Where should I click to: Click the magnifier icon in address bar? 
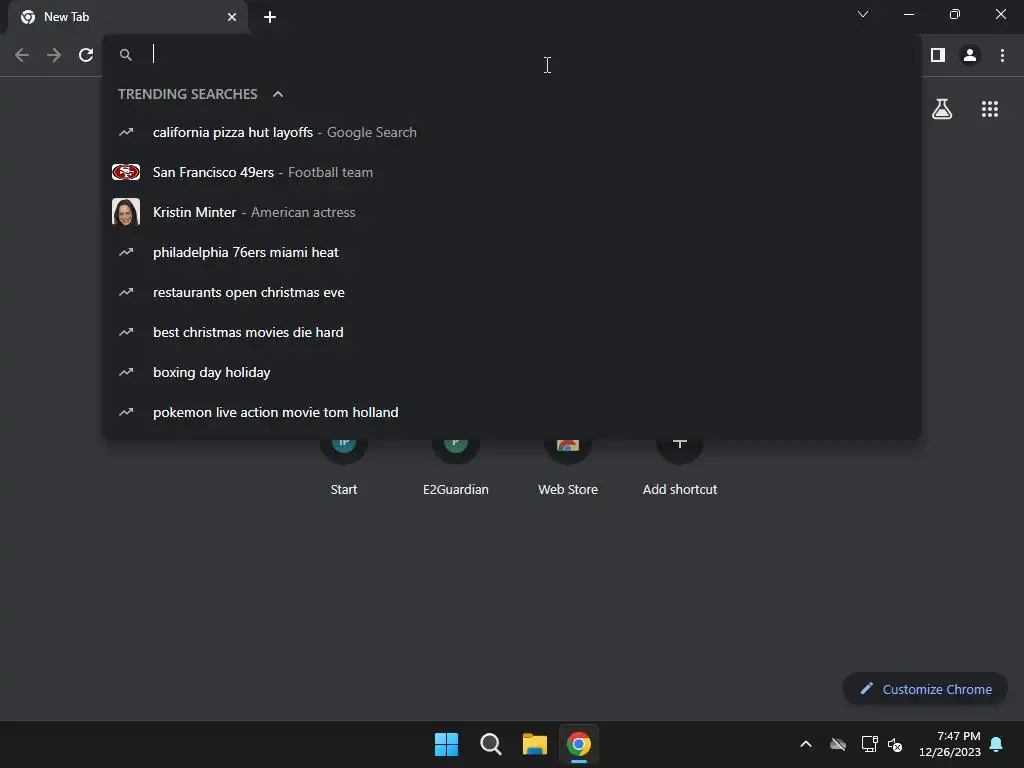126,55
